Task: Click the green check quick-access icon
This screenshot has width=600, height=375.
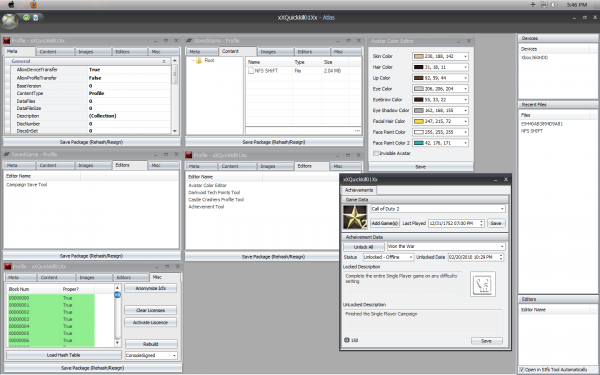Action: tap(26, 17)
